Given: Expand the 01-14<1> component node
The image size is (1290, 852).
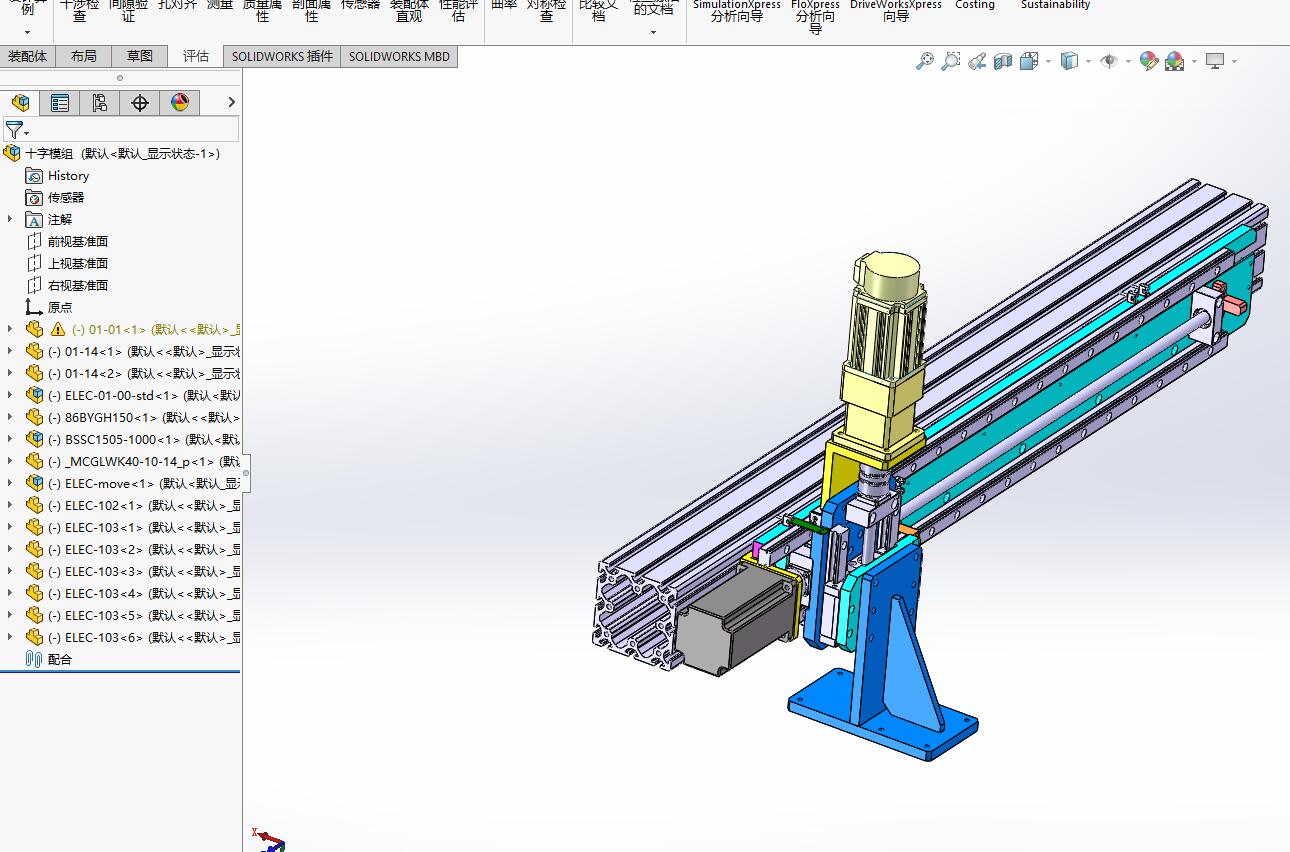Looking at the screenshot, I should point(10,351).
